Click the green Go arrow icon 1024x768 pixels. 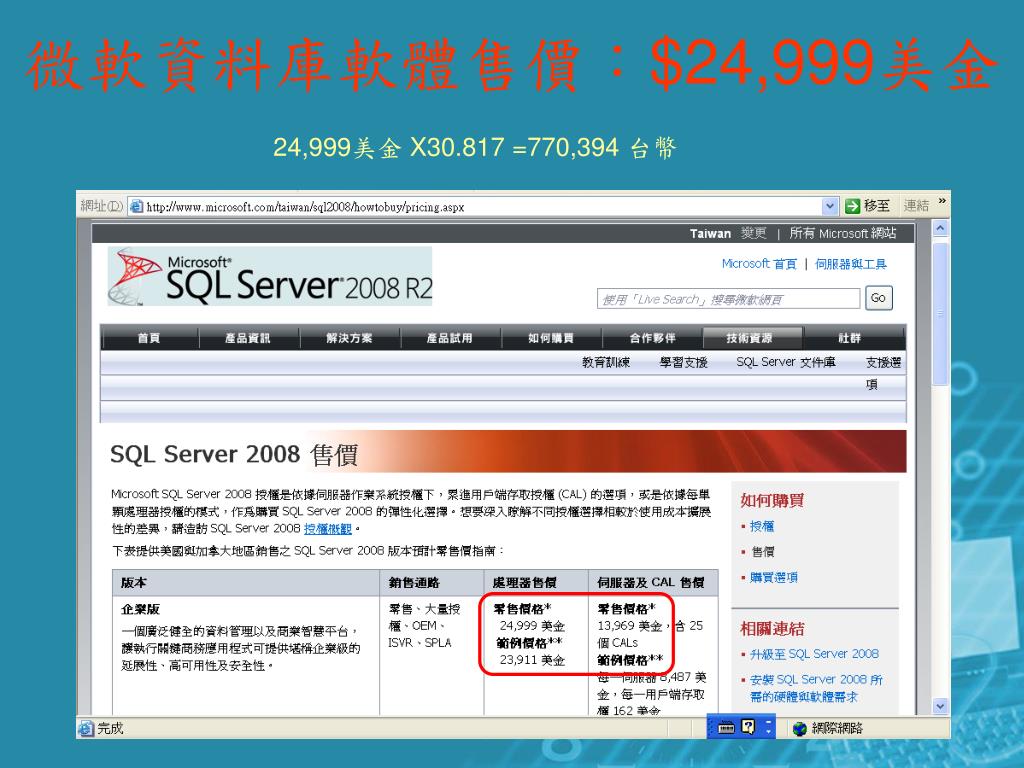[852, 206]
